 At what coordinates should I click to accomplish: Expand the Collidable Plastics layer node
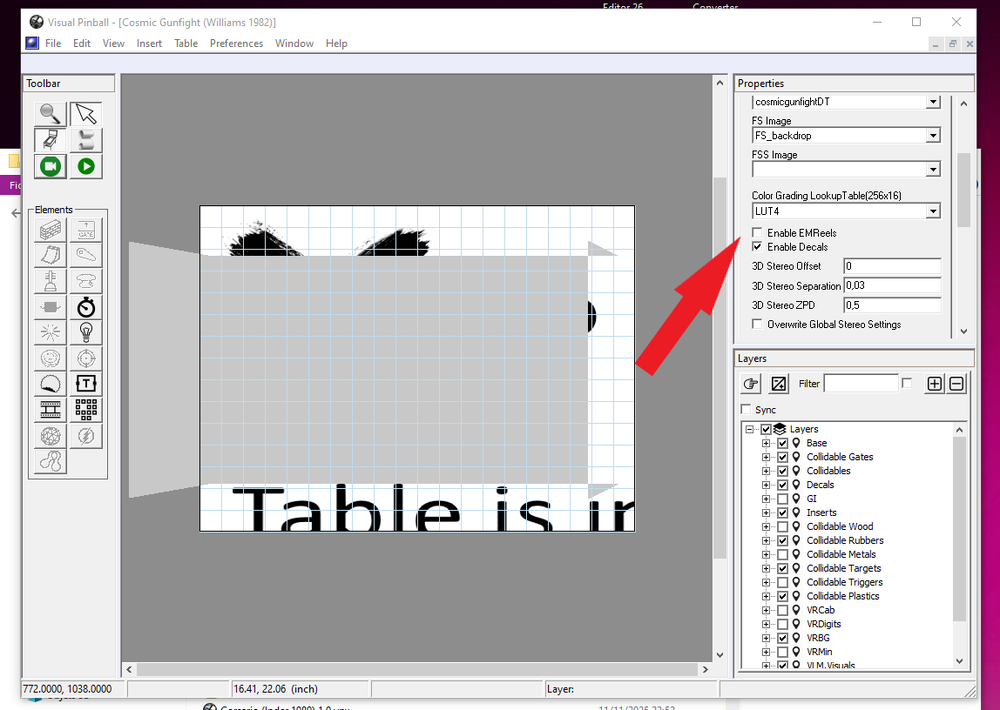click(766, 596)
